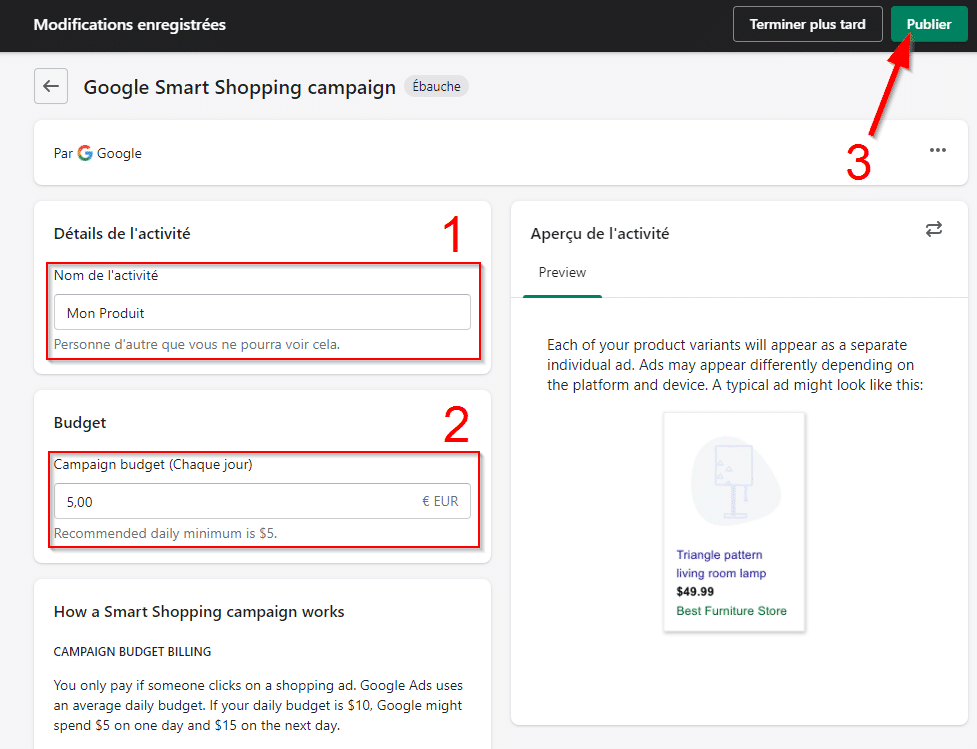The height and width of the screenshot is (749, 977).
Task: Click the lamp illustration in ad preview
Action: point(734,478)
